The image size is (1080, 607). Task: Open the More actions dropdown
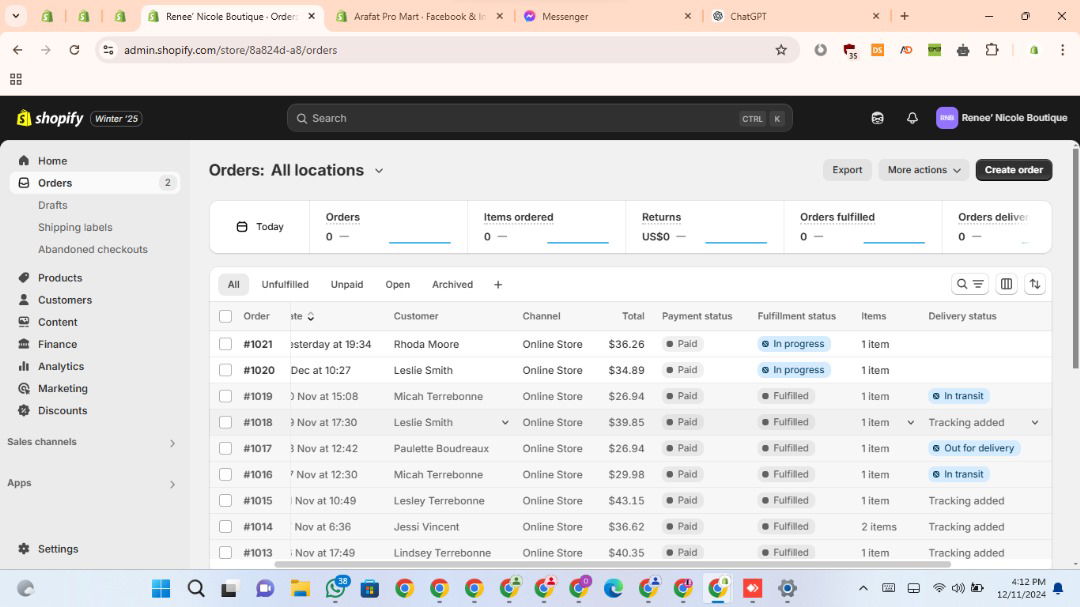[923, 170]
